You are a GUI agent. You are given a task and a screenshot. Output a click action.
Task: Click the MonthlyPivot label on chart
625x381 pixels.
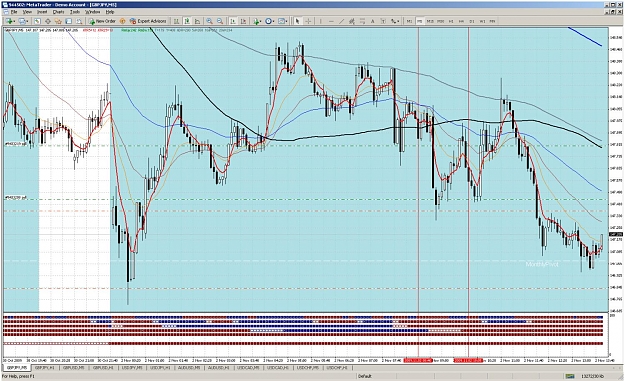click(542, 264)
